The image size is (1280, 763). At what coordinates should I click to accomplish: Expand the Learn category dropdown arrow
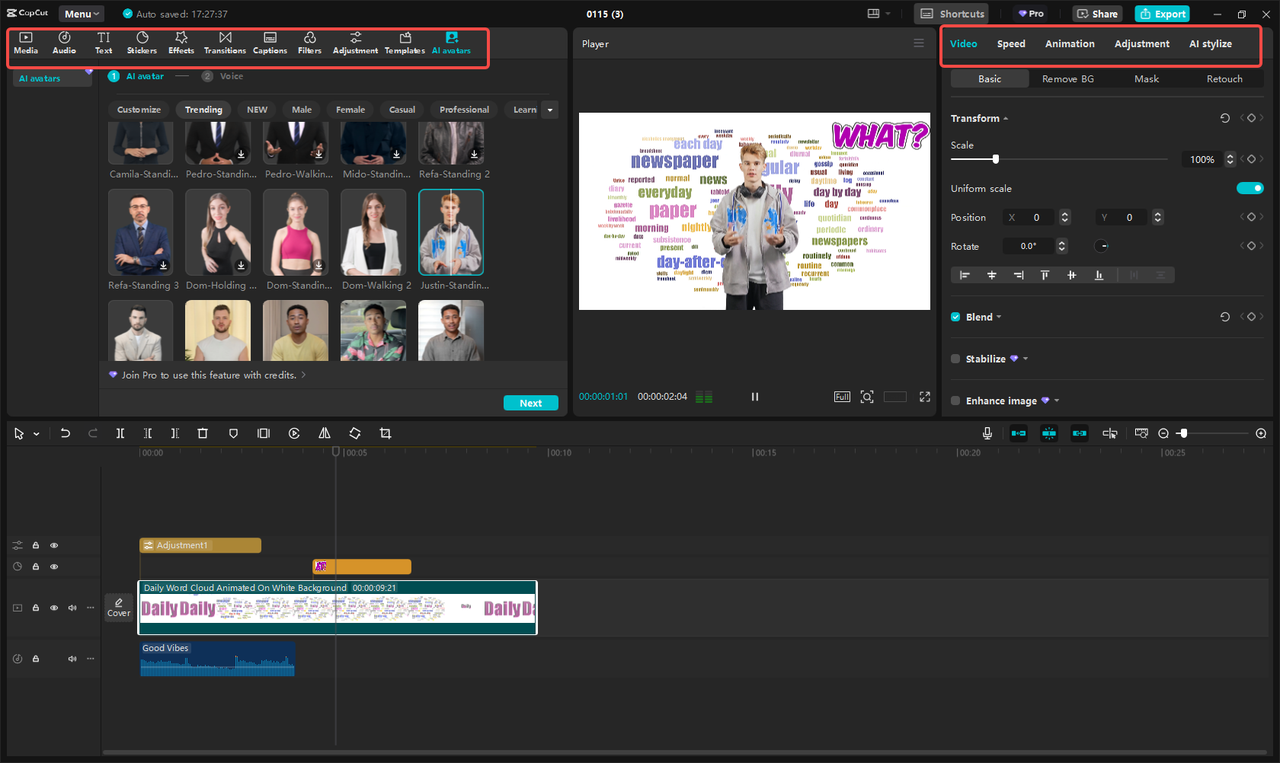click(549, 109)
